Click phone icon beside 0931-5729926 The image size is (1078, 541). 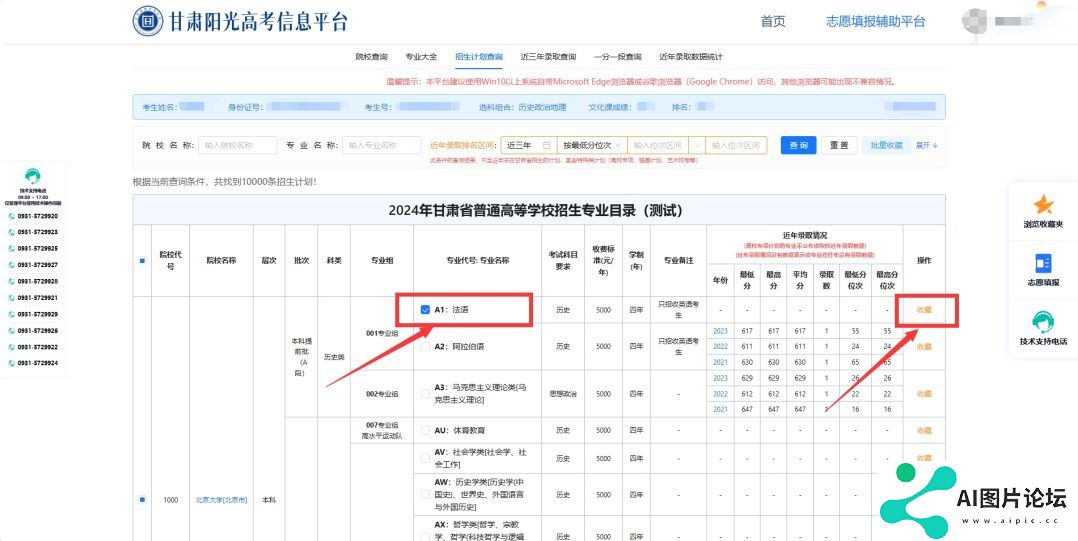(11, 331)
